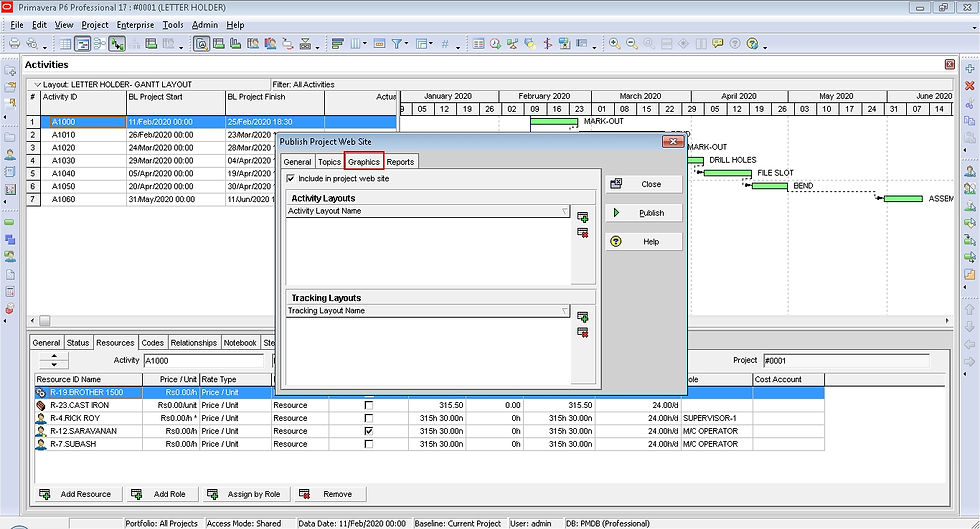
Task: Open the Relationships tab in details pane
Action: pyautogui.click(x=194, y=343)
